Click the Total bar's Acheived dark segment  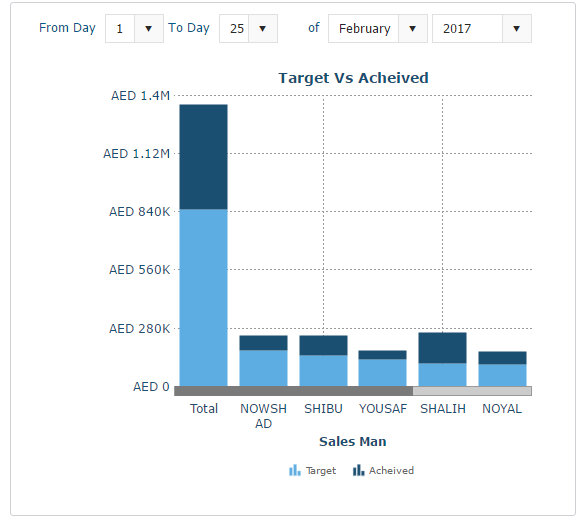pos(203,157)
